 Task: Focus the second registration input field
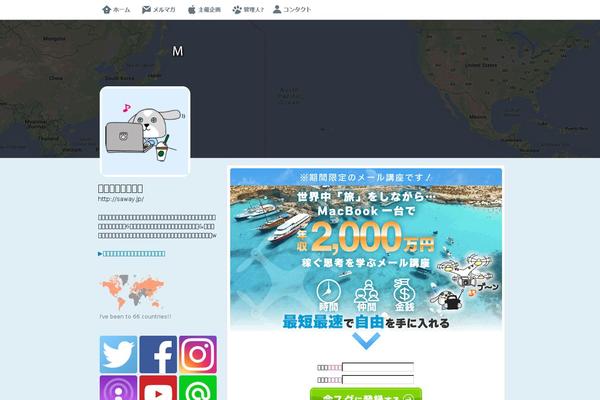tap(378, 380)
